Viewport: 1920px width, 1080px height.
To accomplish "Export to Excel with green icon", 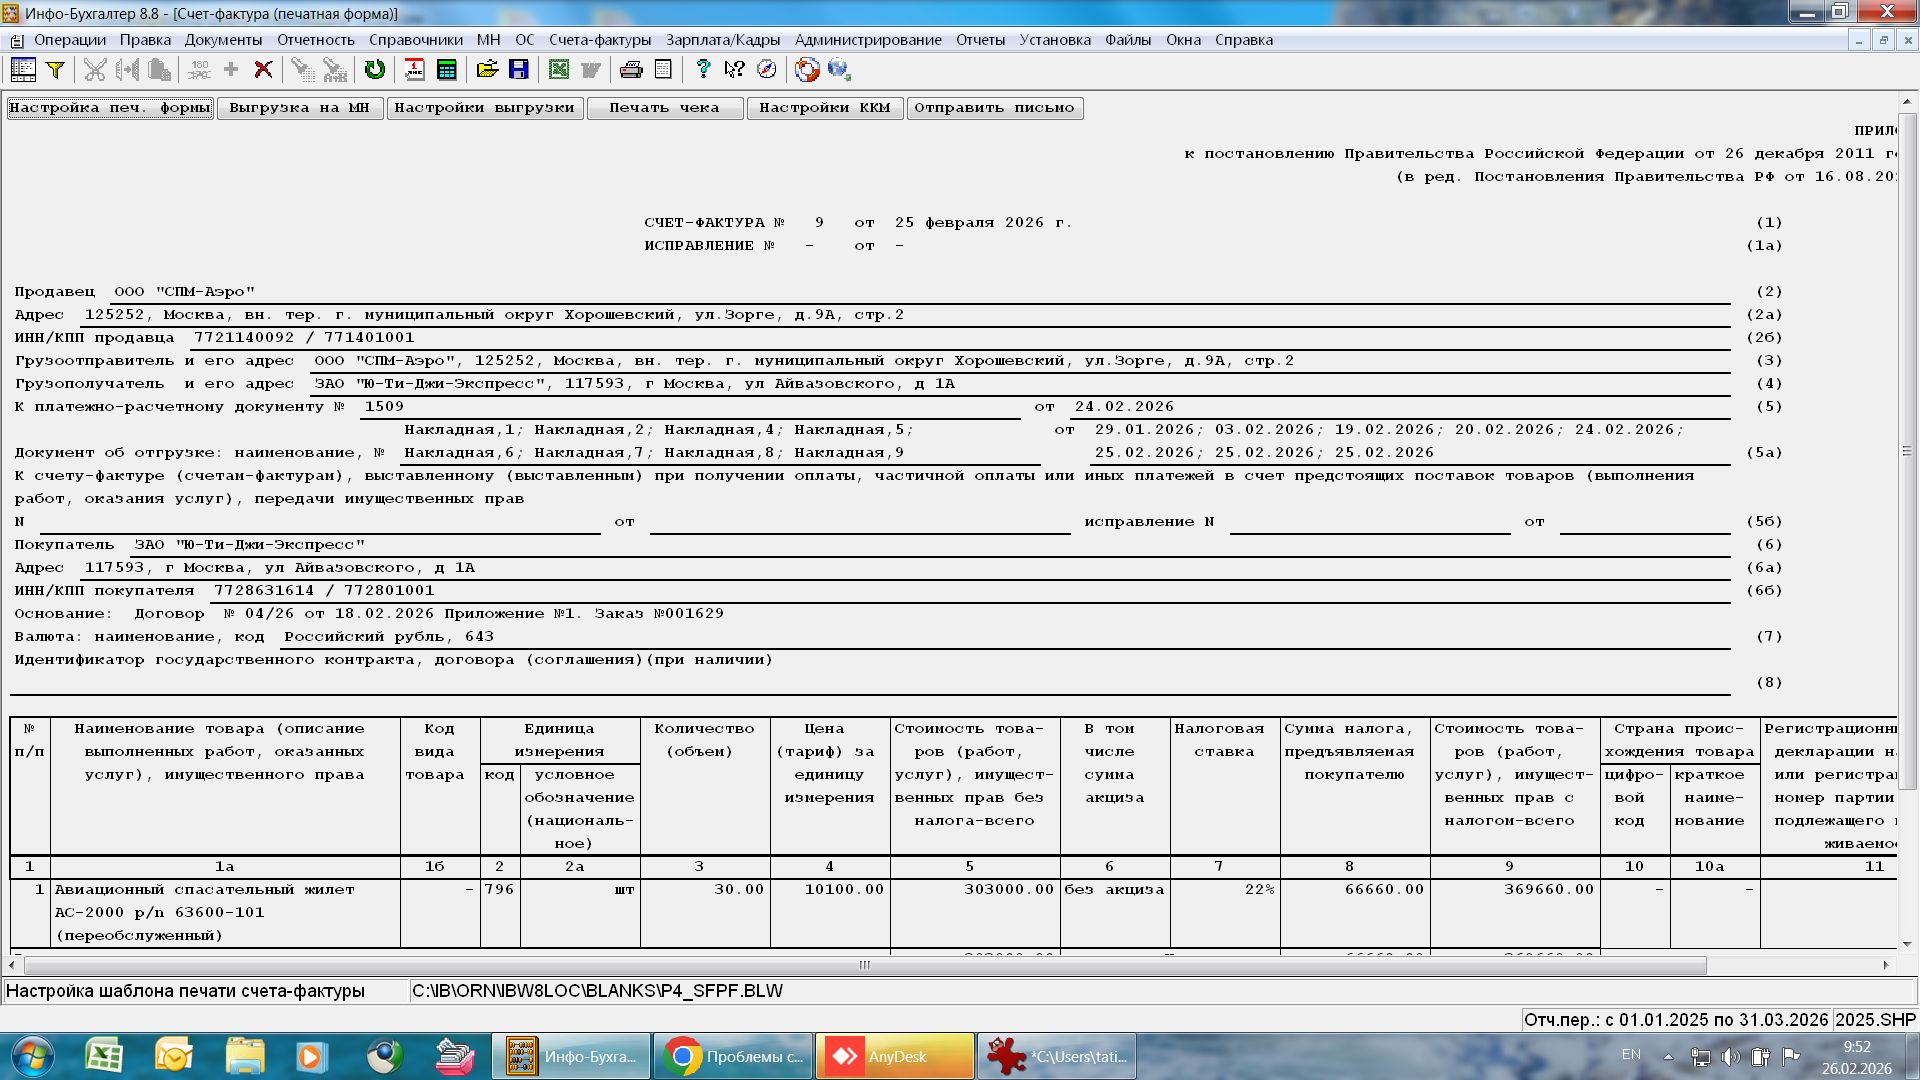I will tap(559, 69).
